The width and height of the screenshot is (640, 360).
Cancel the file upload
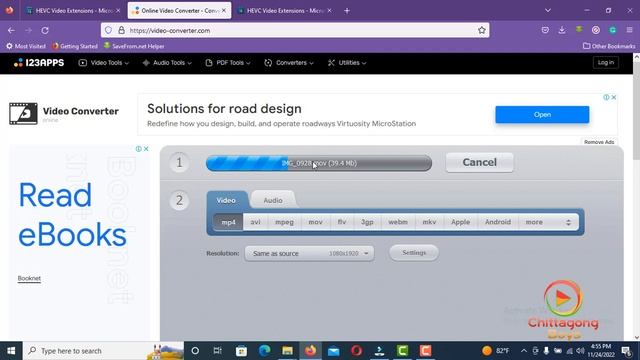pos(480,162)
